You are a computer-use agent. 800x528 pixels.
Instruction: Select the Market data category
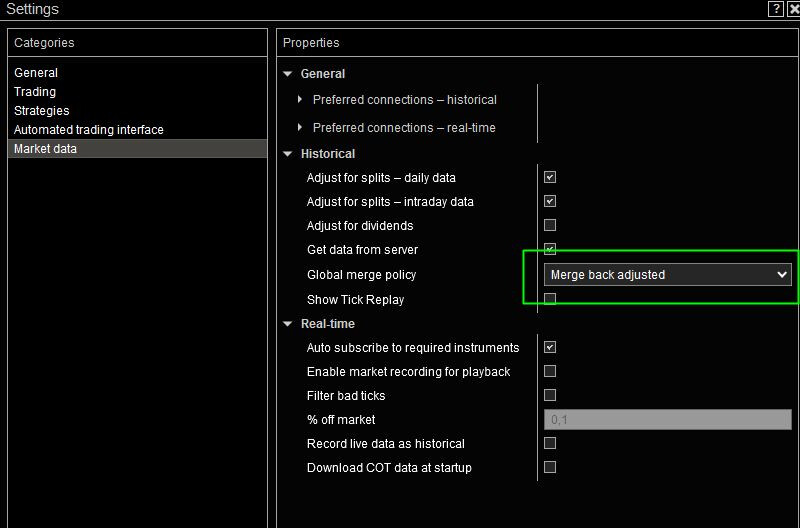coord(46,149)
